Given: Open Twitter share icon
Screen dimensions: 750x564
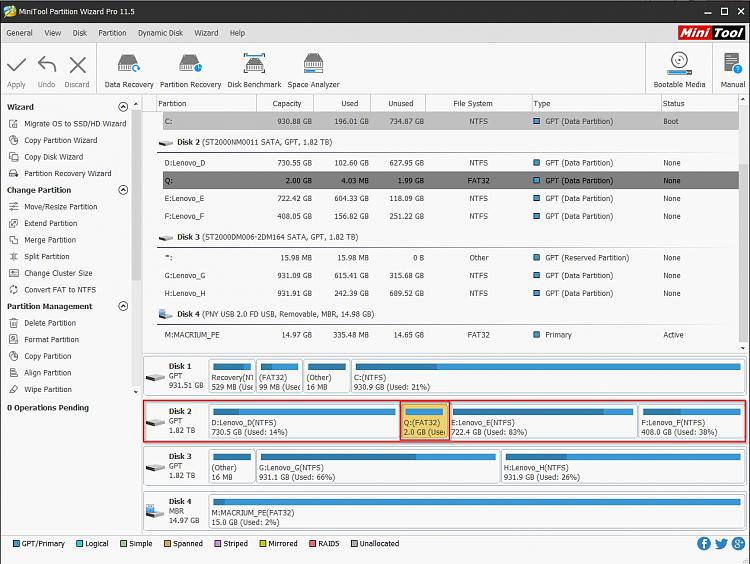Looking at the screenshot, I should tap(721, 543).
